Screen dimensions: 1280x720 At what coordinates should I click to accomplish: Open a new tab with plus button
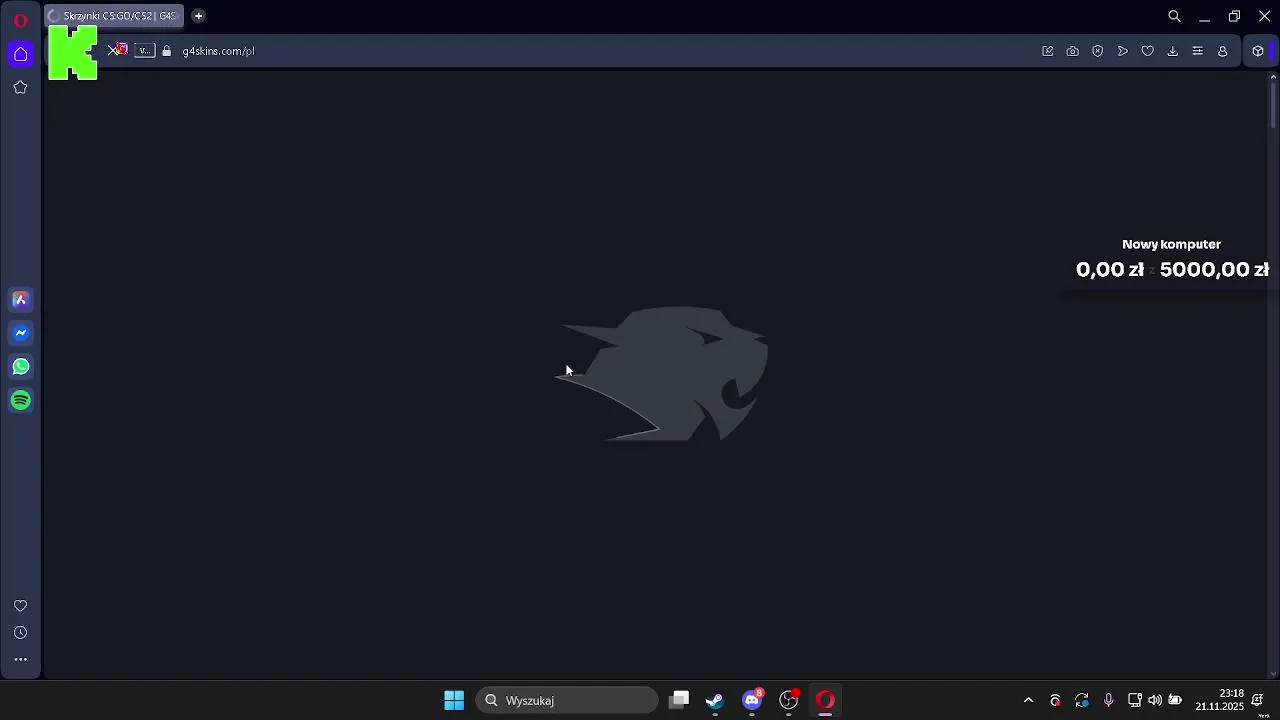[198, 16]
